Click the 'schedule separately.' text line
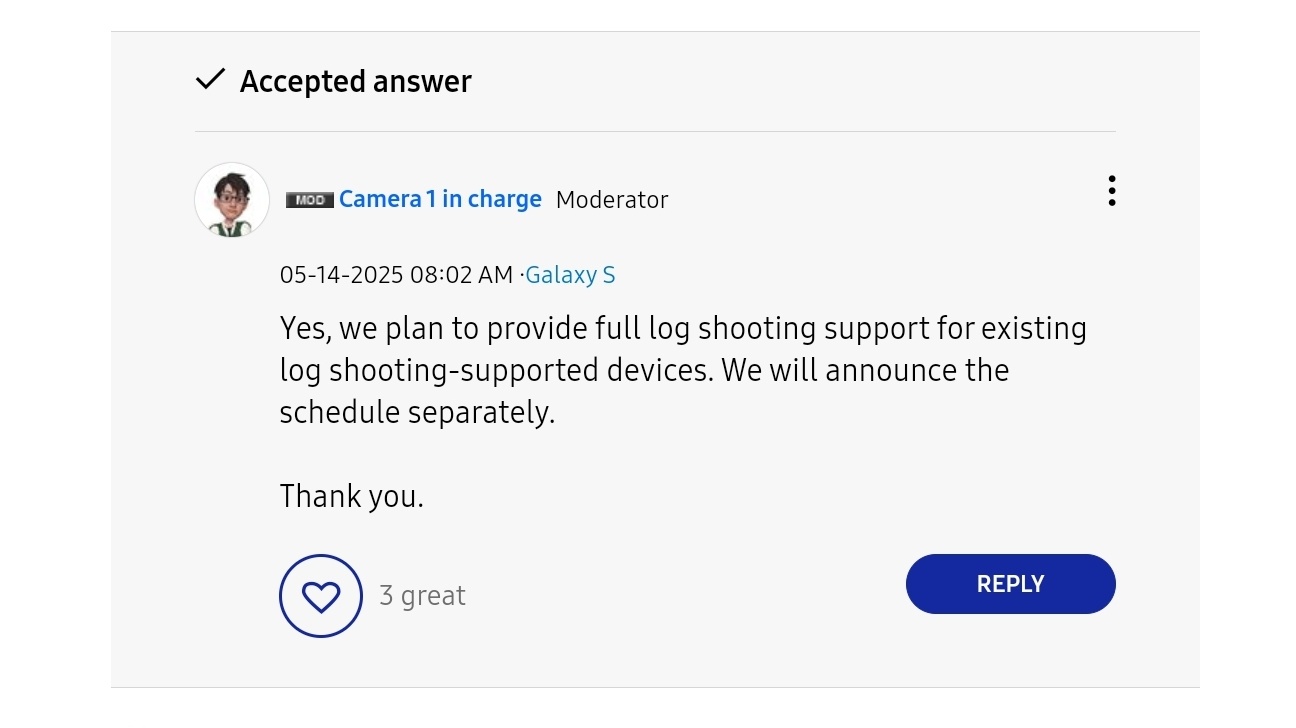This screenshot has width=1296, height=728. pyautogui.click(x=417, y=413)
